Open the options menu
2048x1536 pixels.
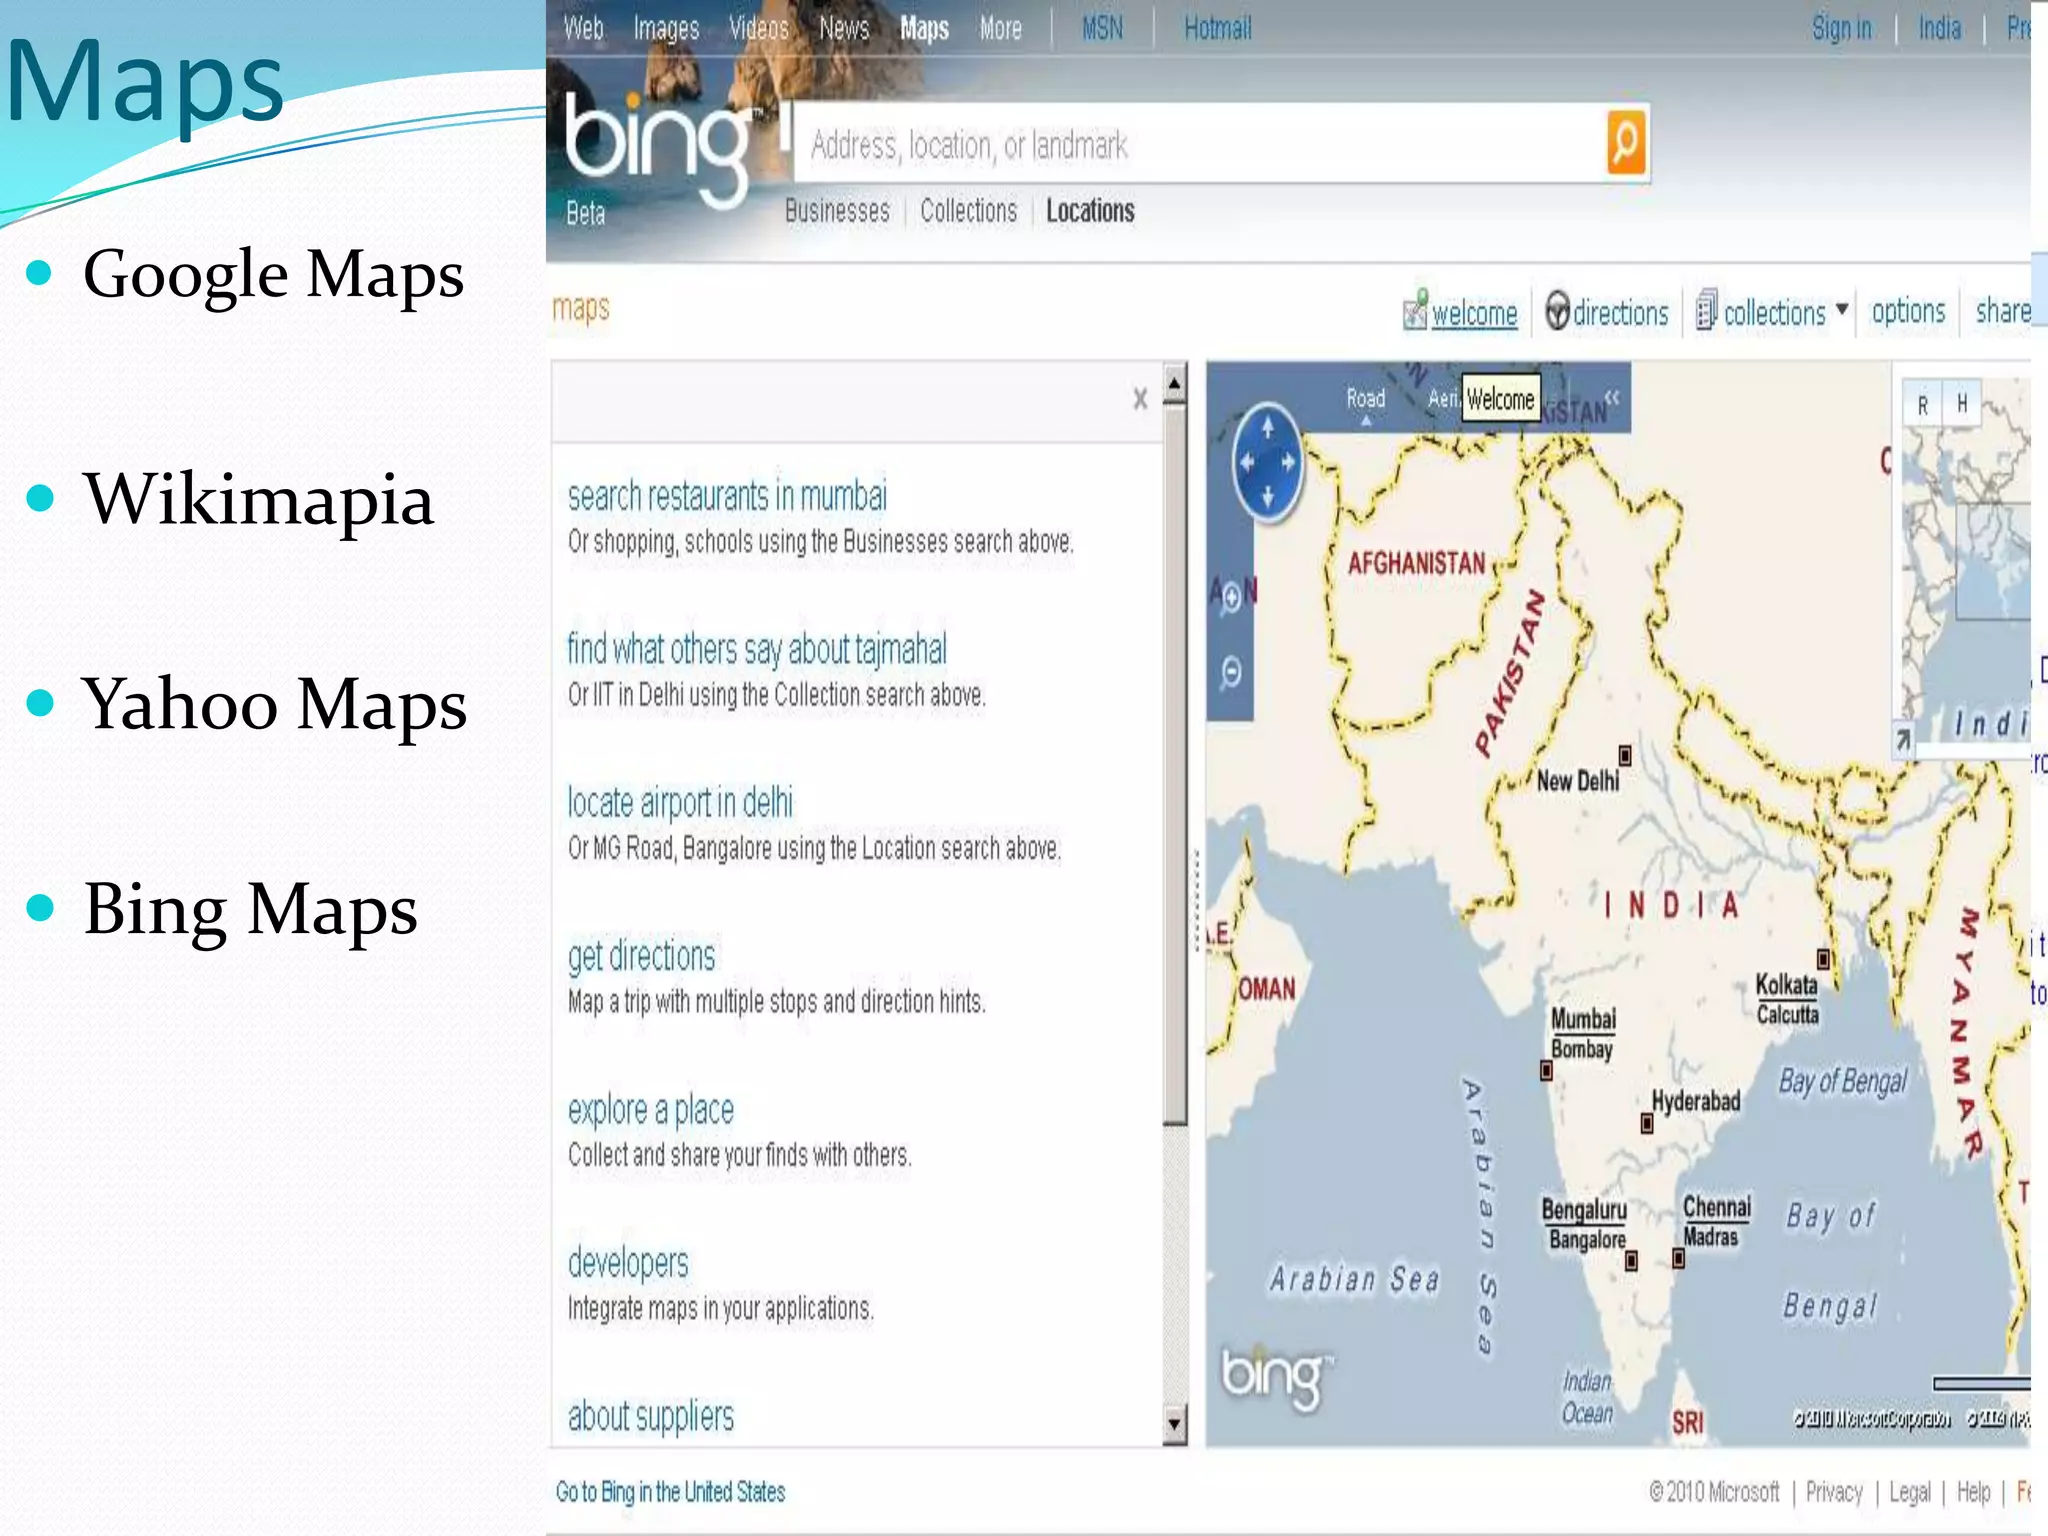coord(1908,312)
